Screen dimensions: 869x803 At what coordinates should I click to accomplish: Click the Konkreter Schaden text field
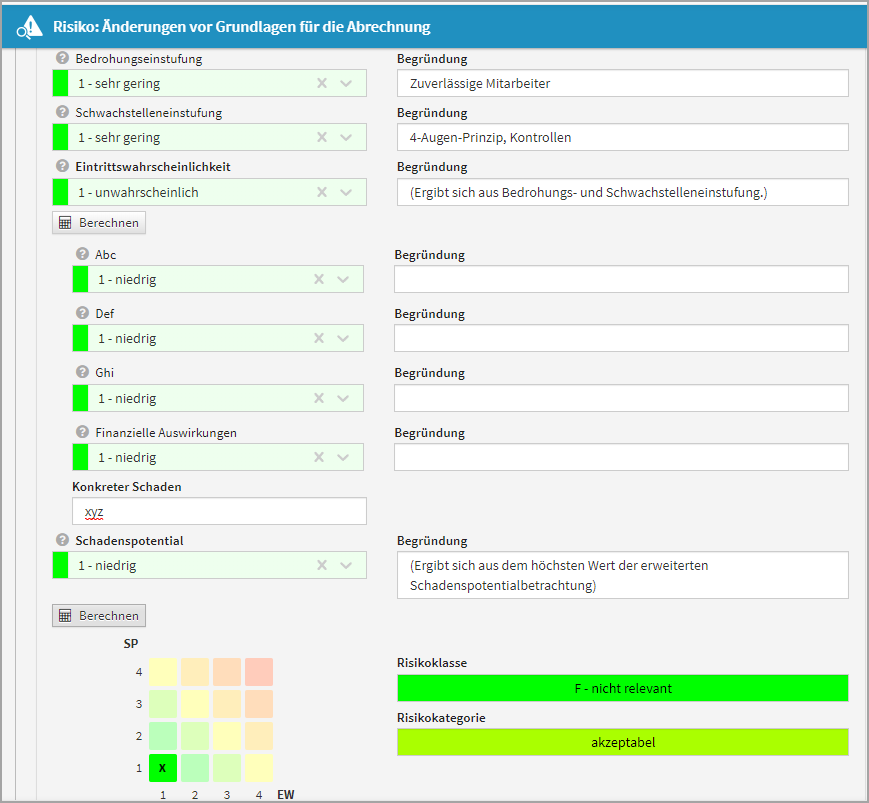(x=219, y=511)
